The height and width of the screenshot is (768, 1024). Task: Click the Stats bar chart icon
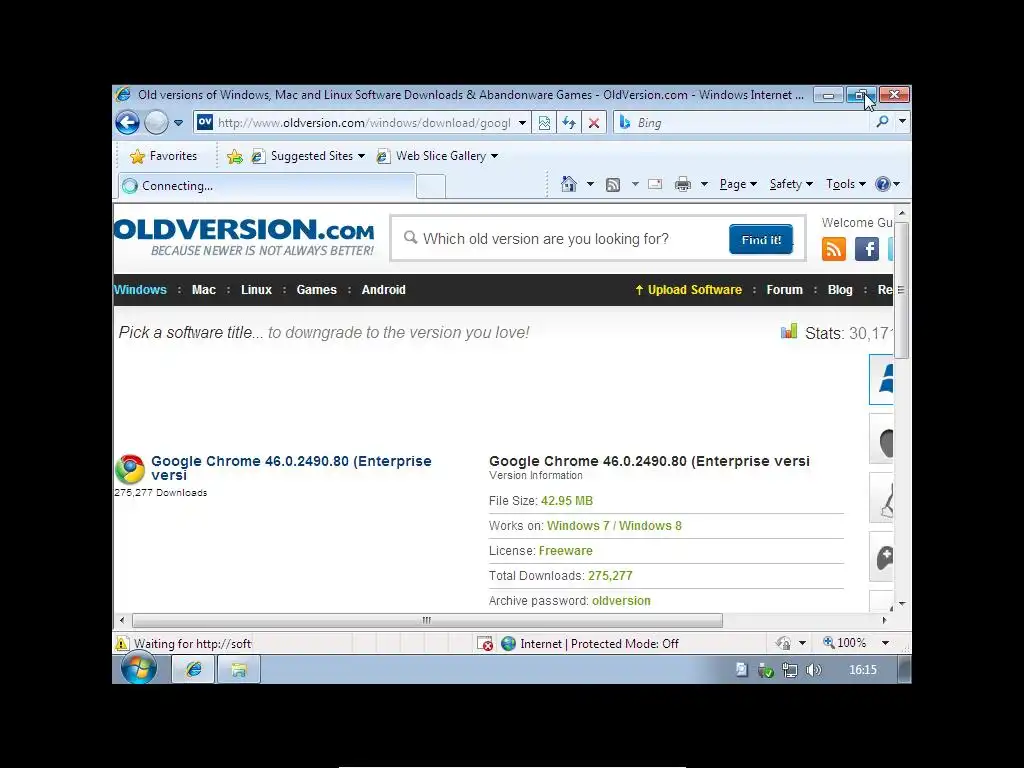(789, 331)
